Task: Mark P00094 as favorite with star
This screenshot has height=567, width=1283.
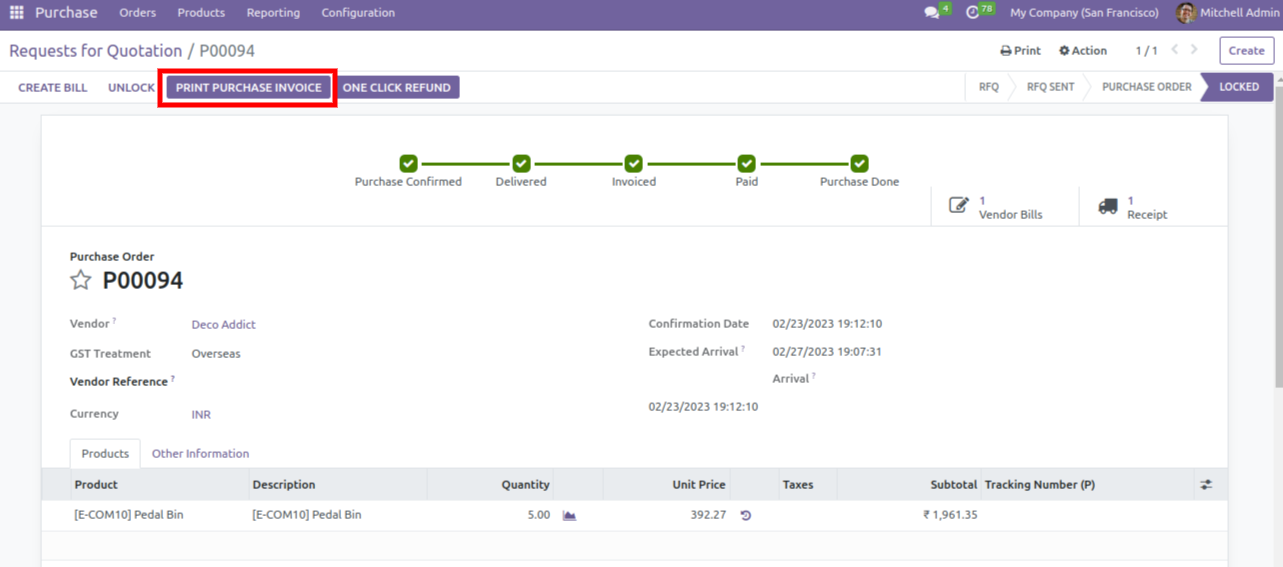Action: 81,281
